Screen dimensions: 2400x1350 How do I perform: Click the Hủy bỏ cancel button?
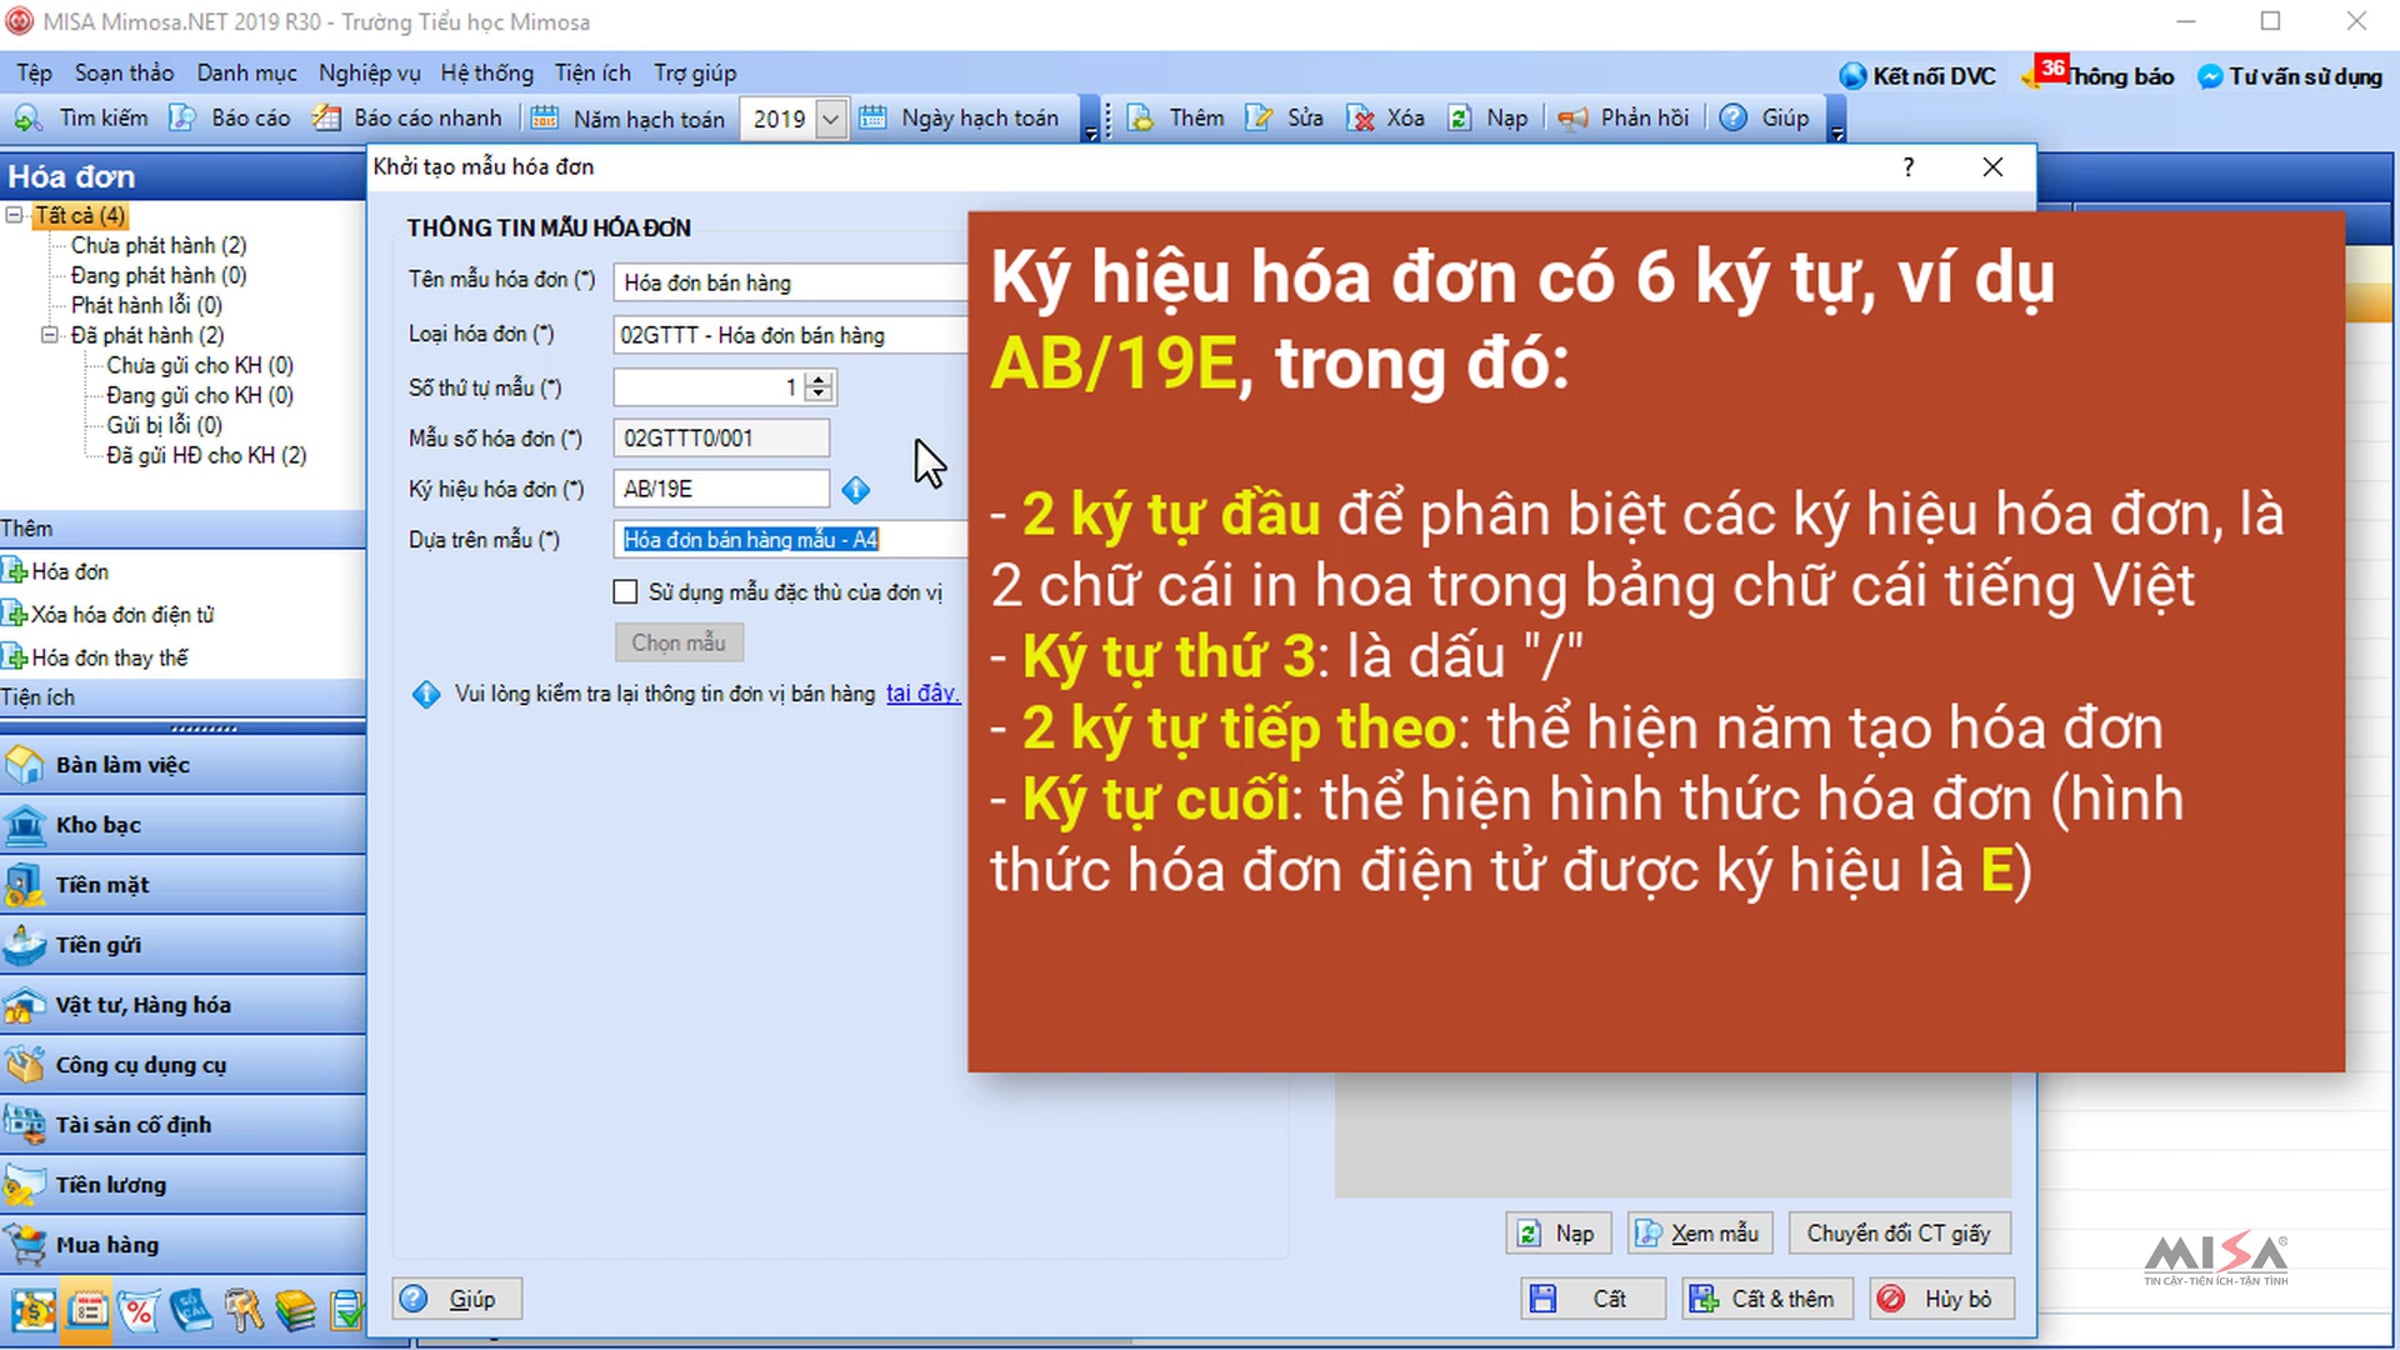point(1941,1299)
